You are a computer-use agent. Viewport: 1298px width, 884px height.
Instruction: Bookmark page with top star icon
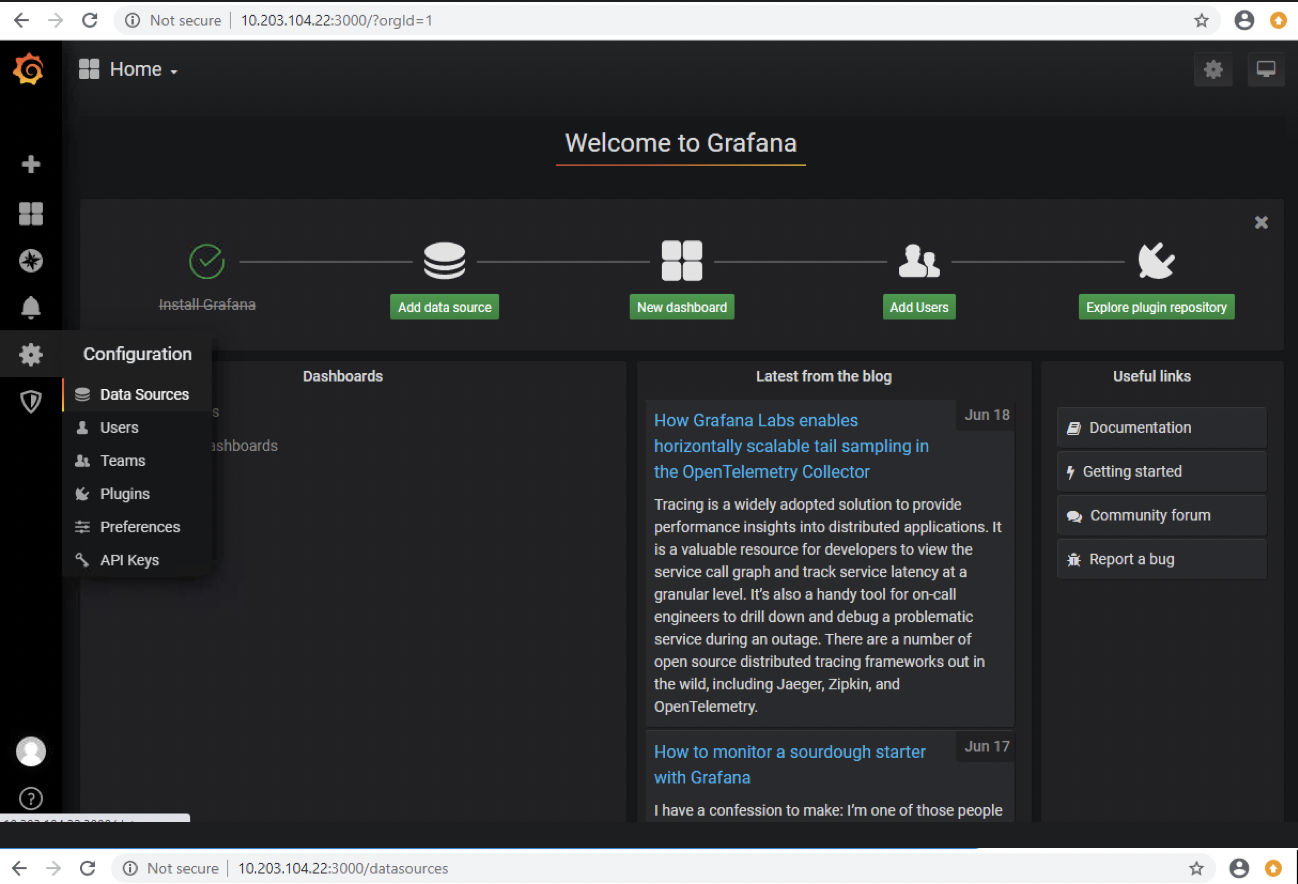(x=1201, y=20)
